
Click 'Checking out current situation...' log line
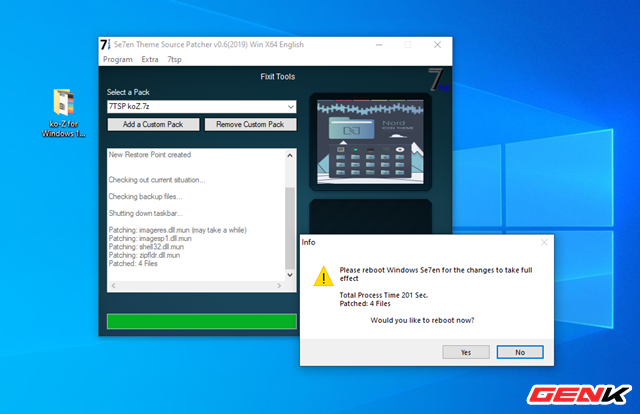(157, 180)
